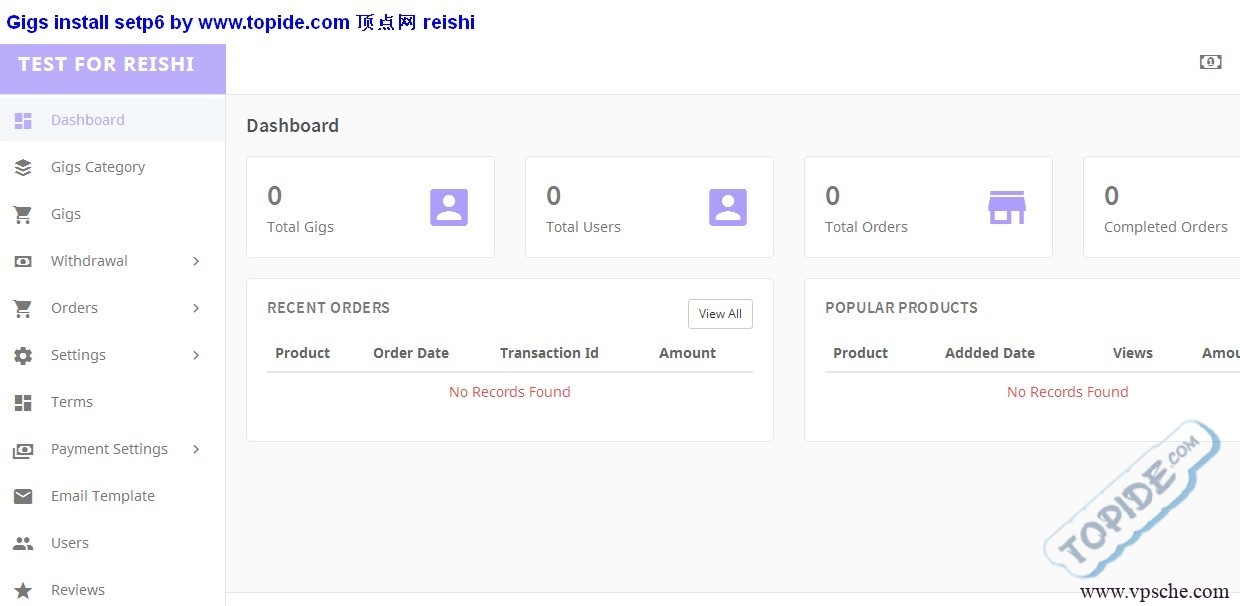Click the Dashboard grid icon in sidebar
This screenshot has width=1240, height=606.
point(23,120)
